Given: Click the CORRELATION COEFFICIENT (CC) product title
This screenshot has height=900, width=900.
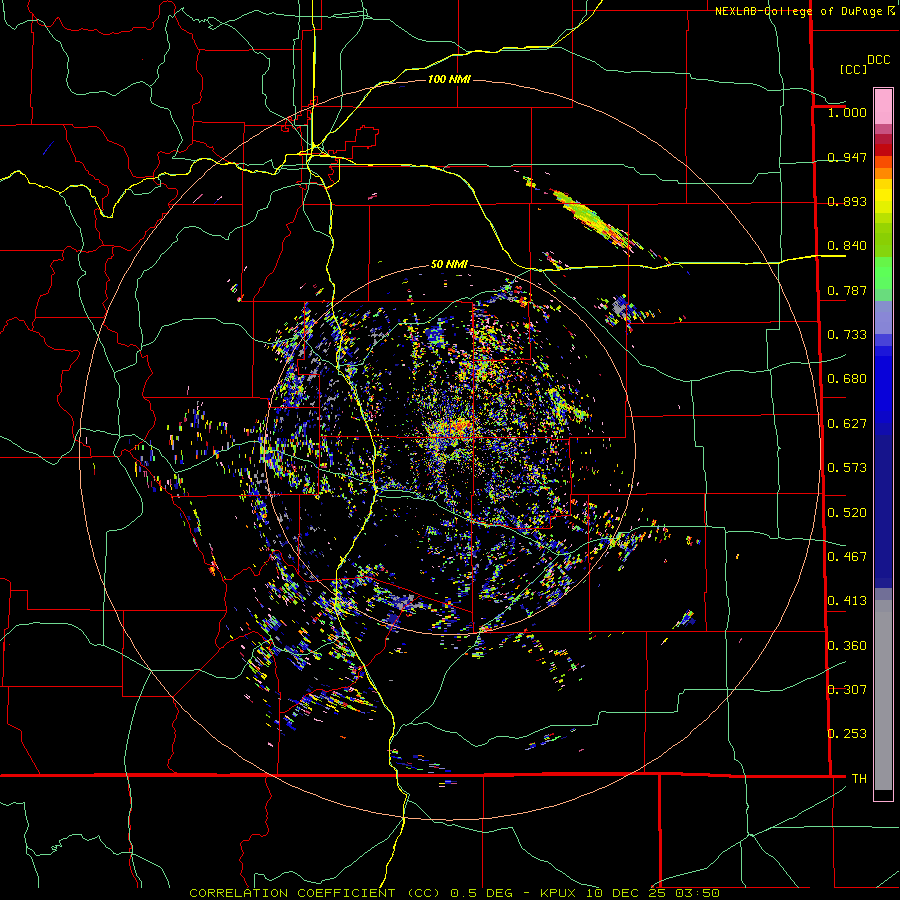Looking at the screenshot, I should [x=315, y=893].
